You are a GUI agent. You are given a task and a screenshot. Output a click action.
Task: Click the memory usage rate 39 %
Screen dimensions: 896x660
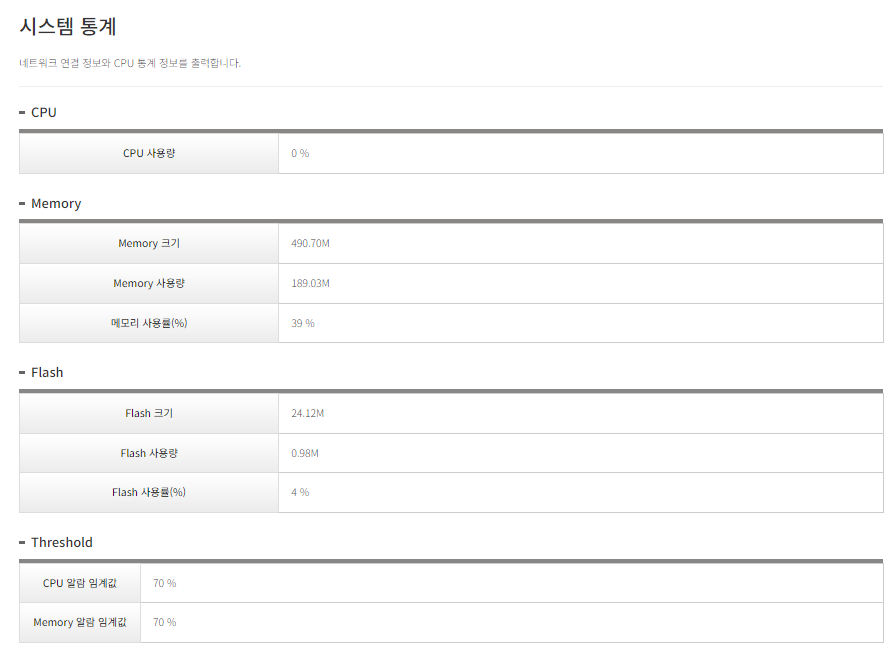[x=303, y=323]
